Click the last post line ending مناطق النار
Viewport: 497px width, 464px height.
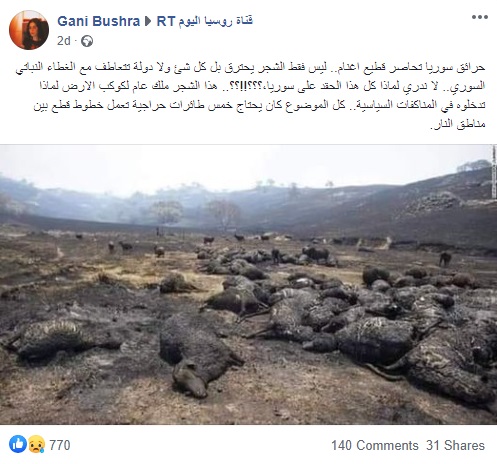pyautogui.click(x=457, y=124)
